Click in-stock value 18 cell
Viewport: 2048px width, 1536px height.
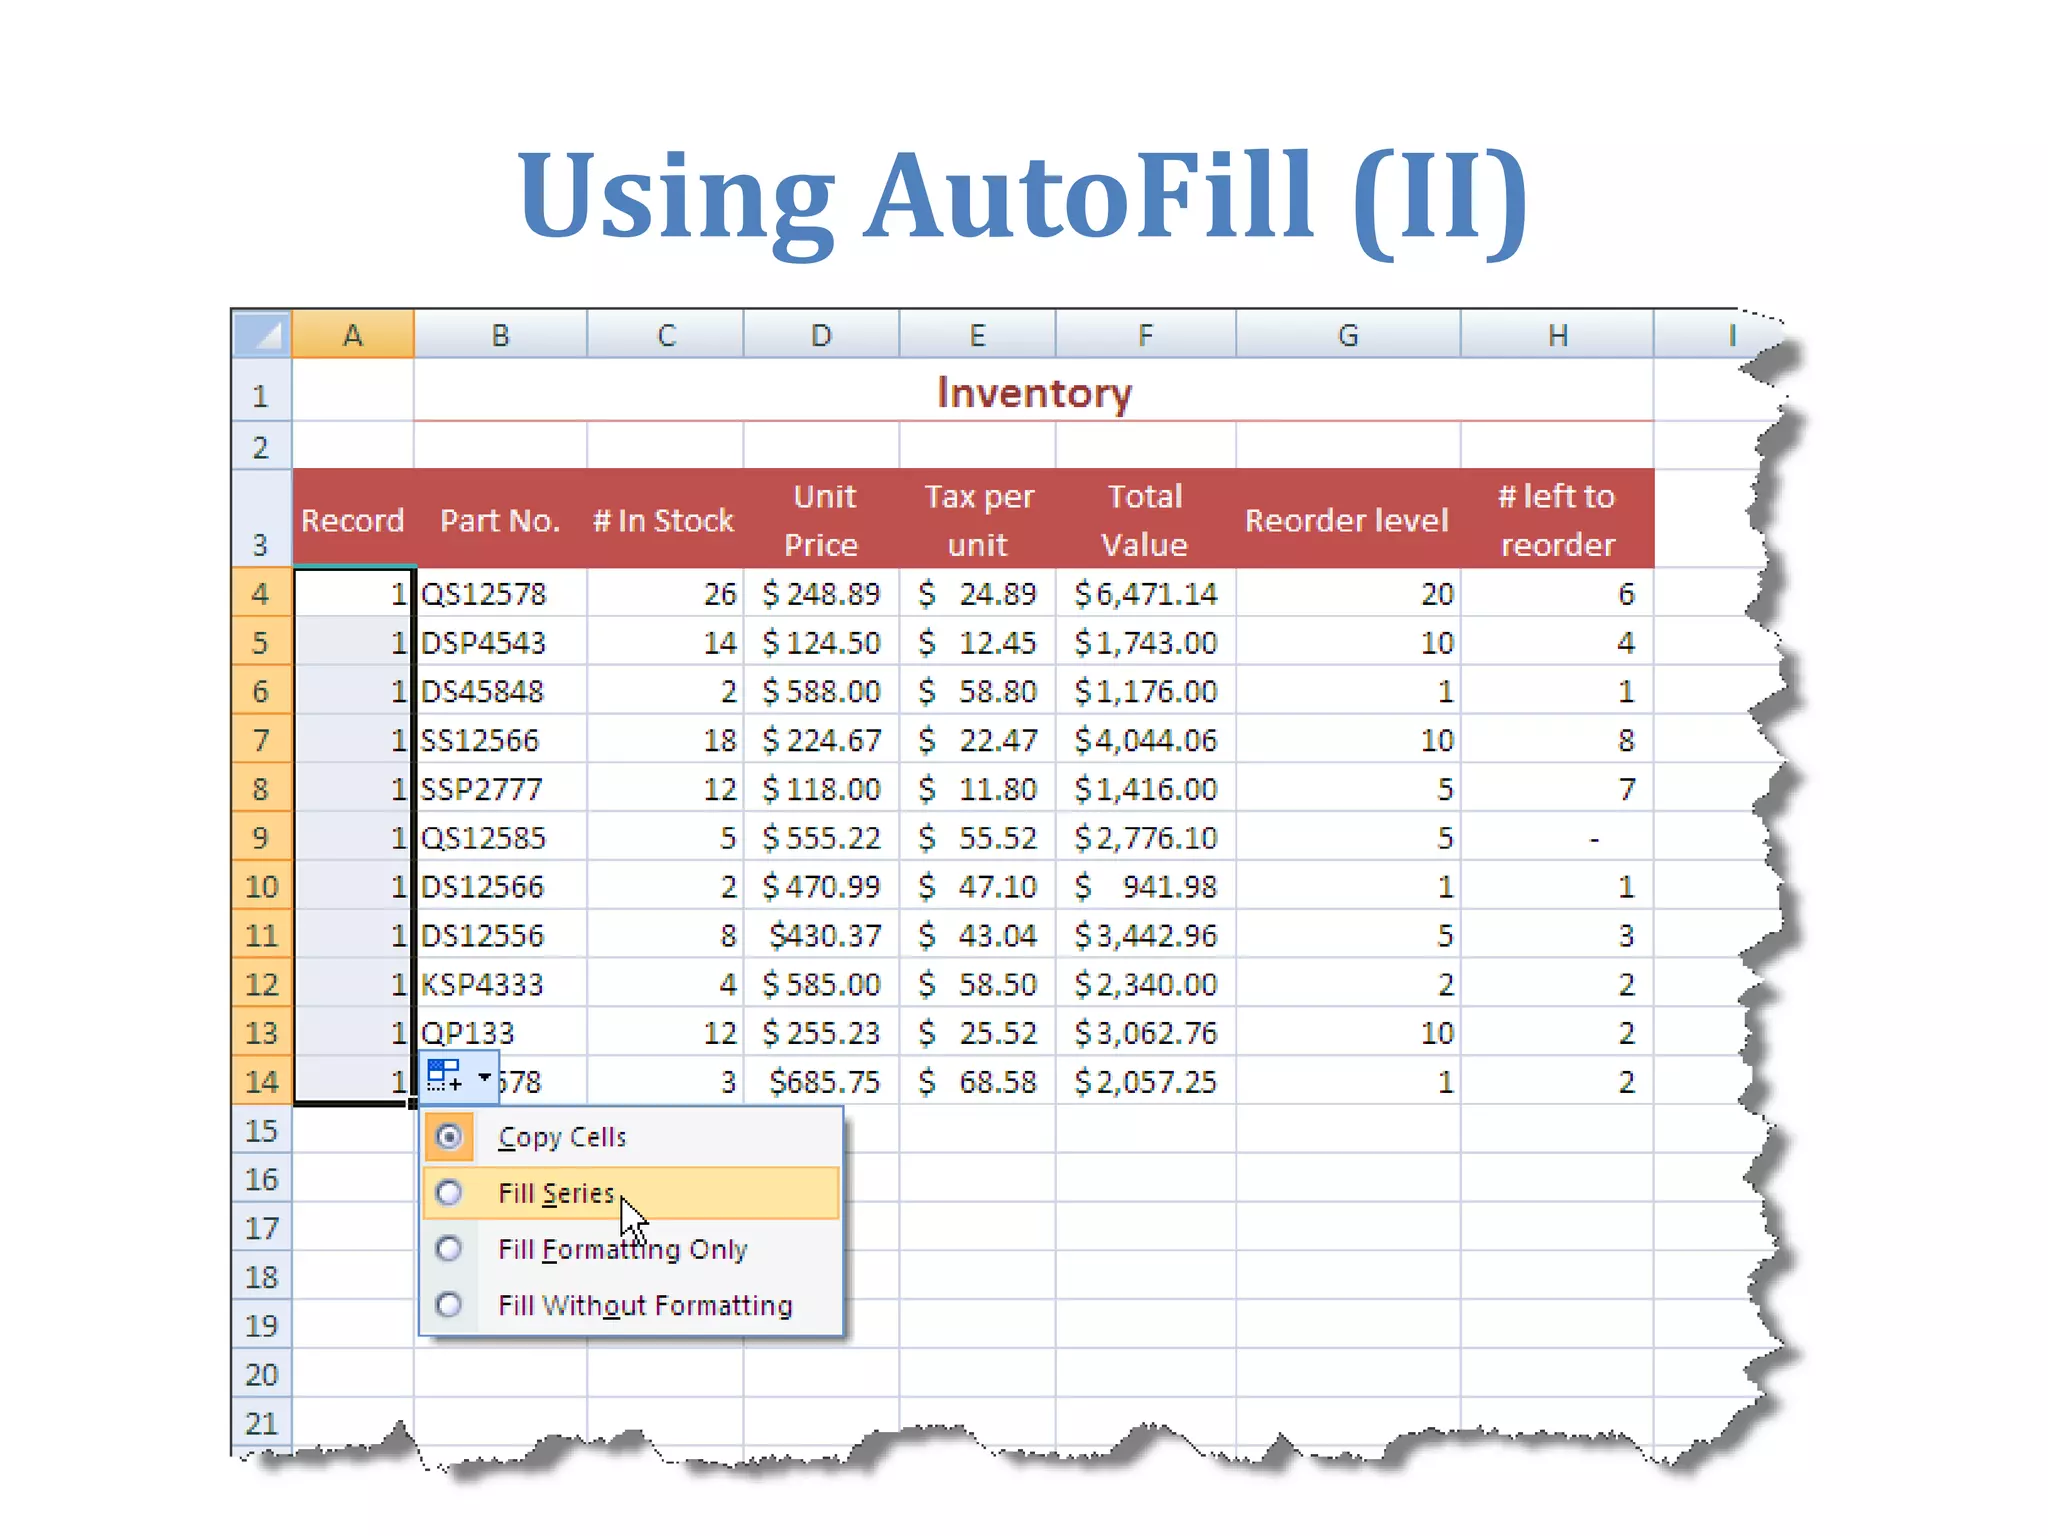click(x=666, y=740)
